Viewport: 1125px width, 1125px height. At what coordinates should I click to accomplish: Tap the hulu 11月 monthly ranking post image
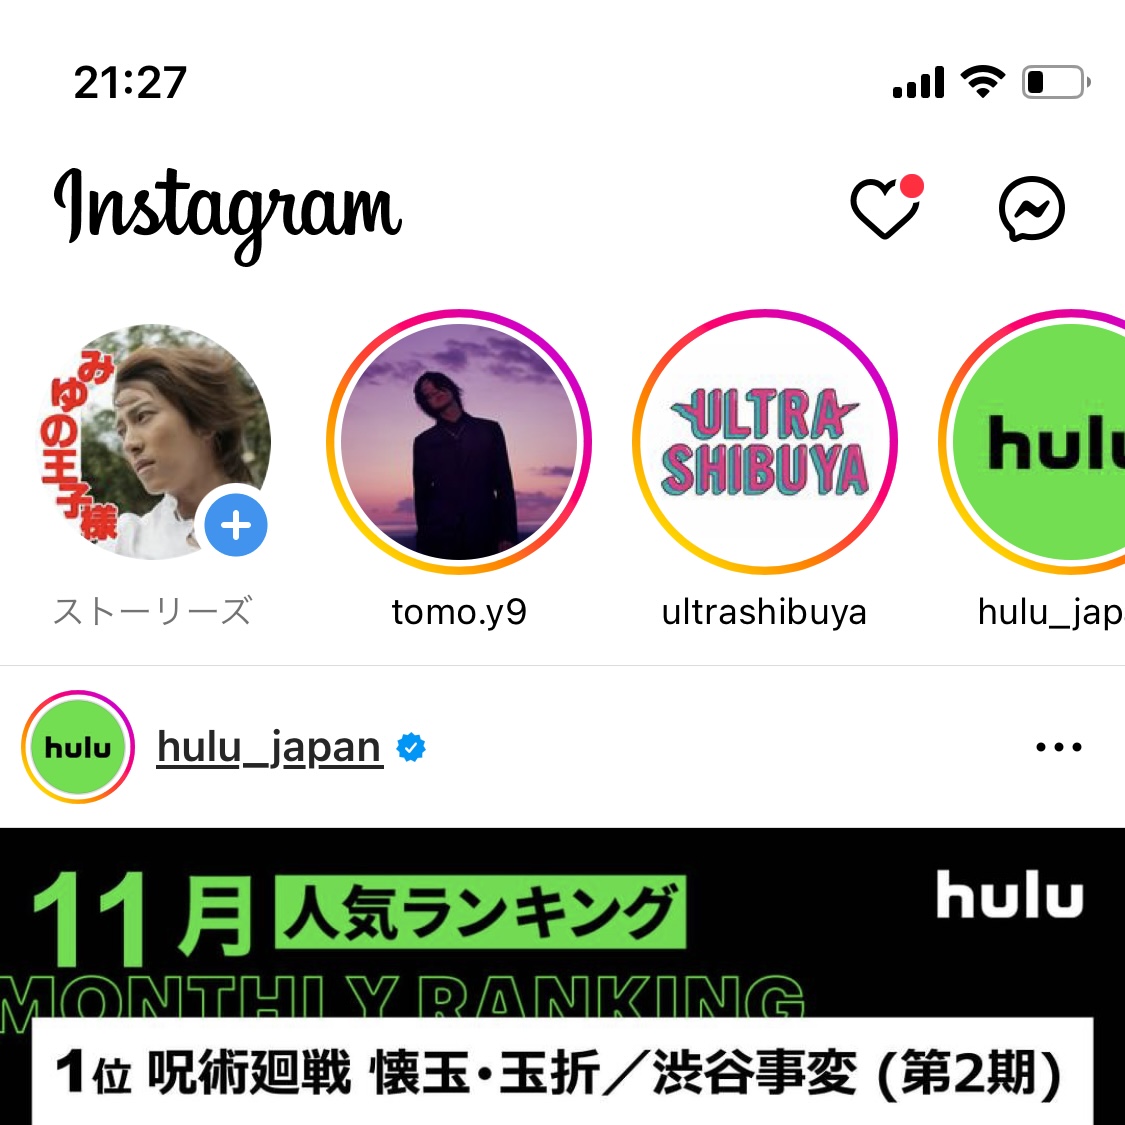tap(562, 976)
